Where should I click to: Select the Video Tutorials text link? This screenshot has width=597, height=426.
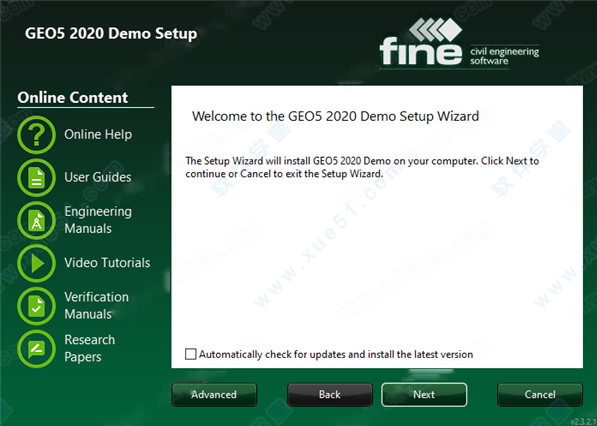tap(107, 263)
